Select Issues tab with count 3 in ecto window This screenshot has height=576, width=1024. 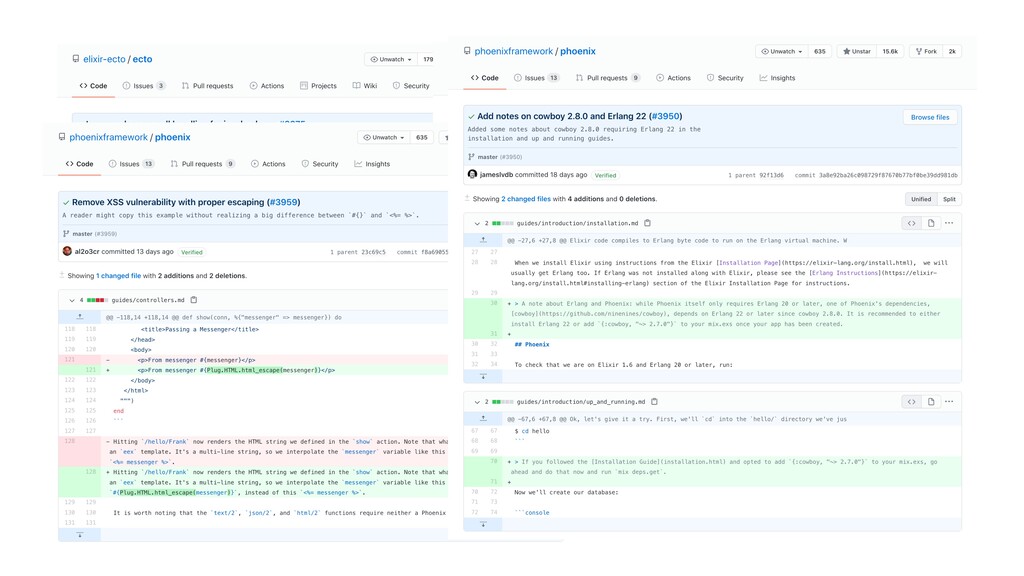coord(144,86)
